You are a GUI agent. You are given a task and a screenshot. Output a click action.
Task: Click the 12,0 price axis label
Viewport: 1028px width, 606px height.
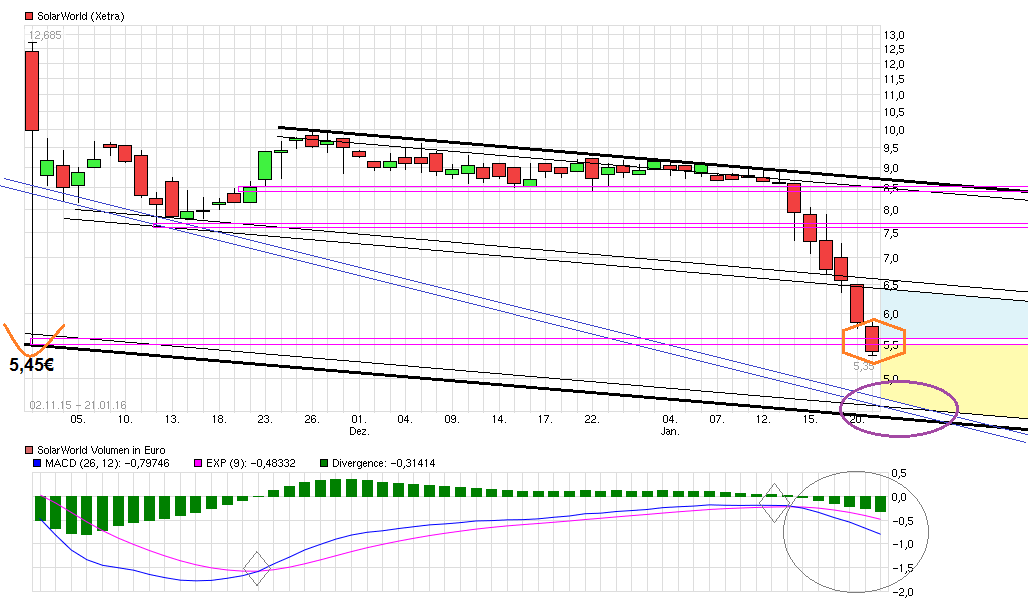pos(894,64)
